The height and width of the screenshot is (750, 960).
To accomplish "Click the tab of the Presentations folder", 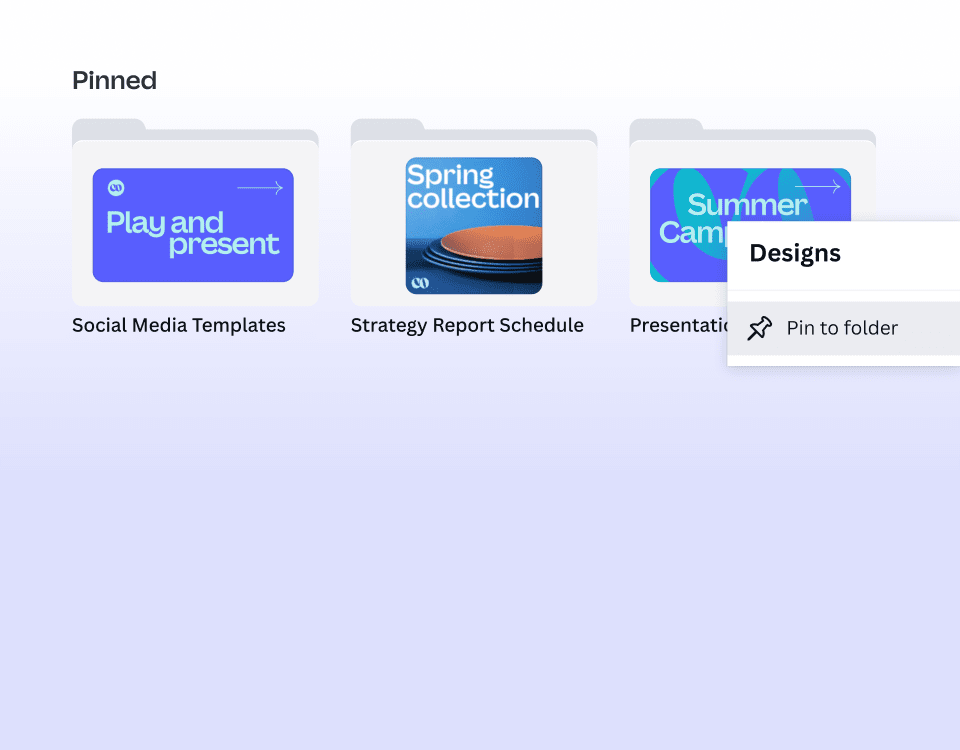I will (666, 128).
